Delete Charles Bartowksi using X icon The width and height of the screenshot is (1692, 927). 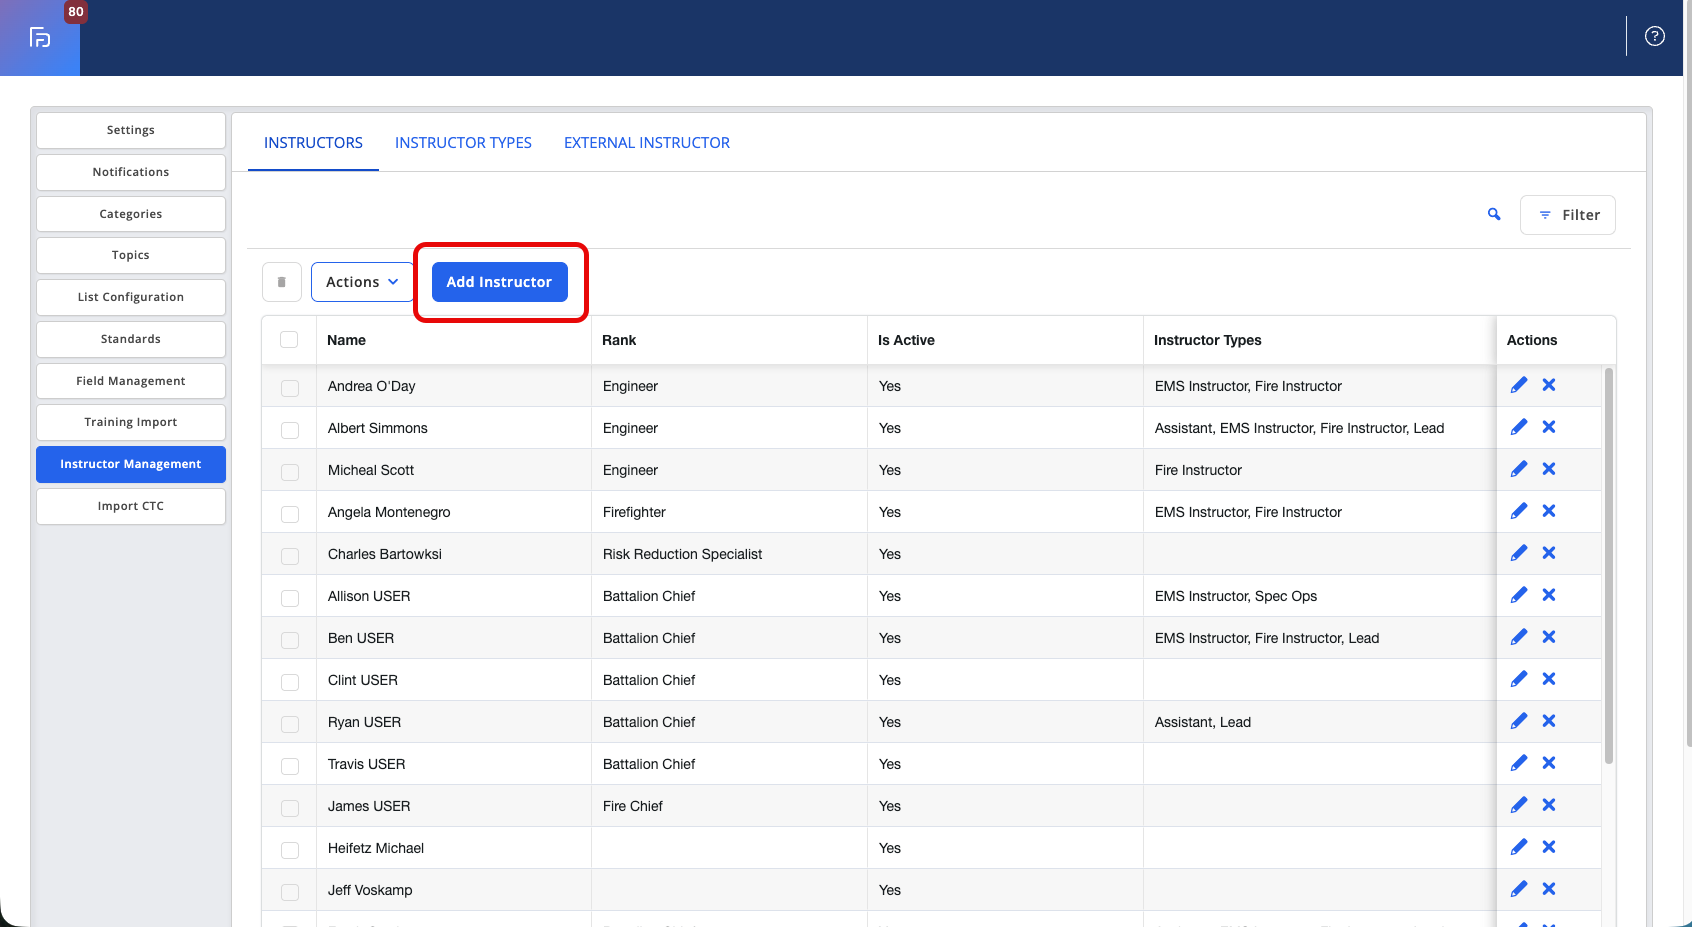tap(1549, 553)
